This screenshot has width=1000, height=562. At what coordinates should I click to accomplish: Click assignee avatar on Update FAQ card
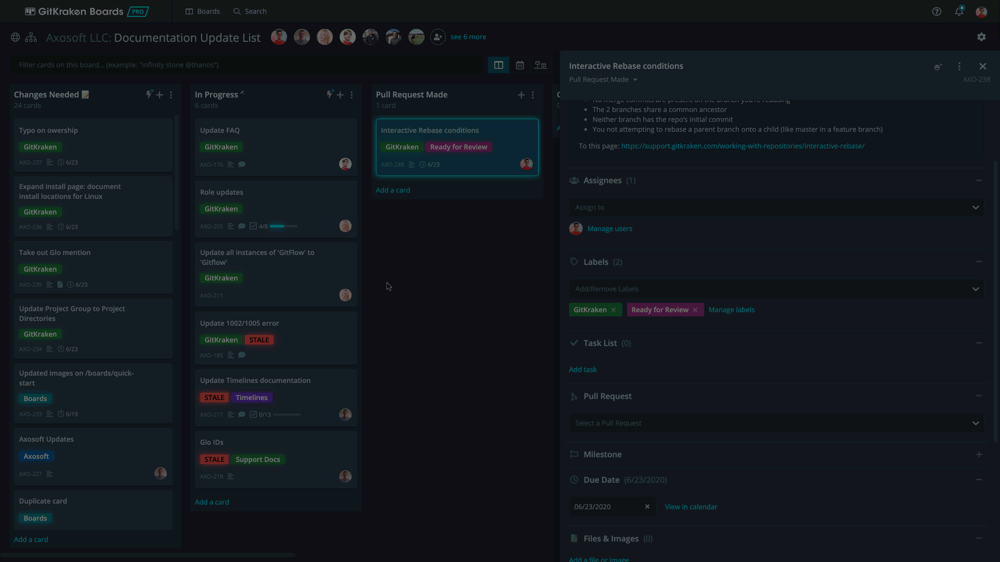tap(345, 164)
